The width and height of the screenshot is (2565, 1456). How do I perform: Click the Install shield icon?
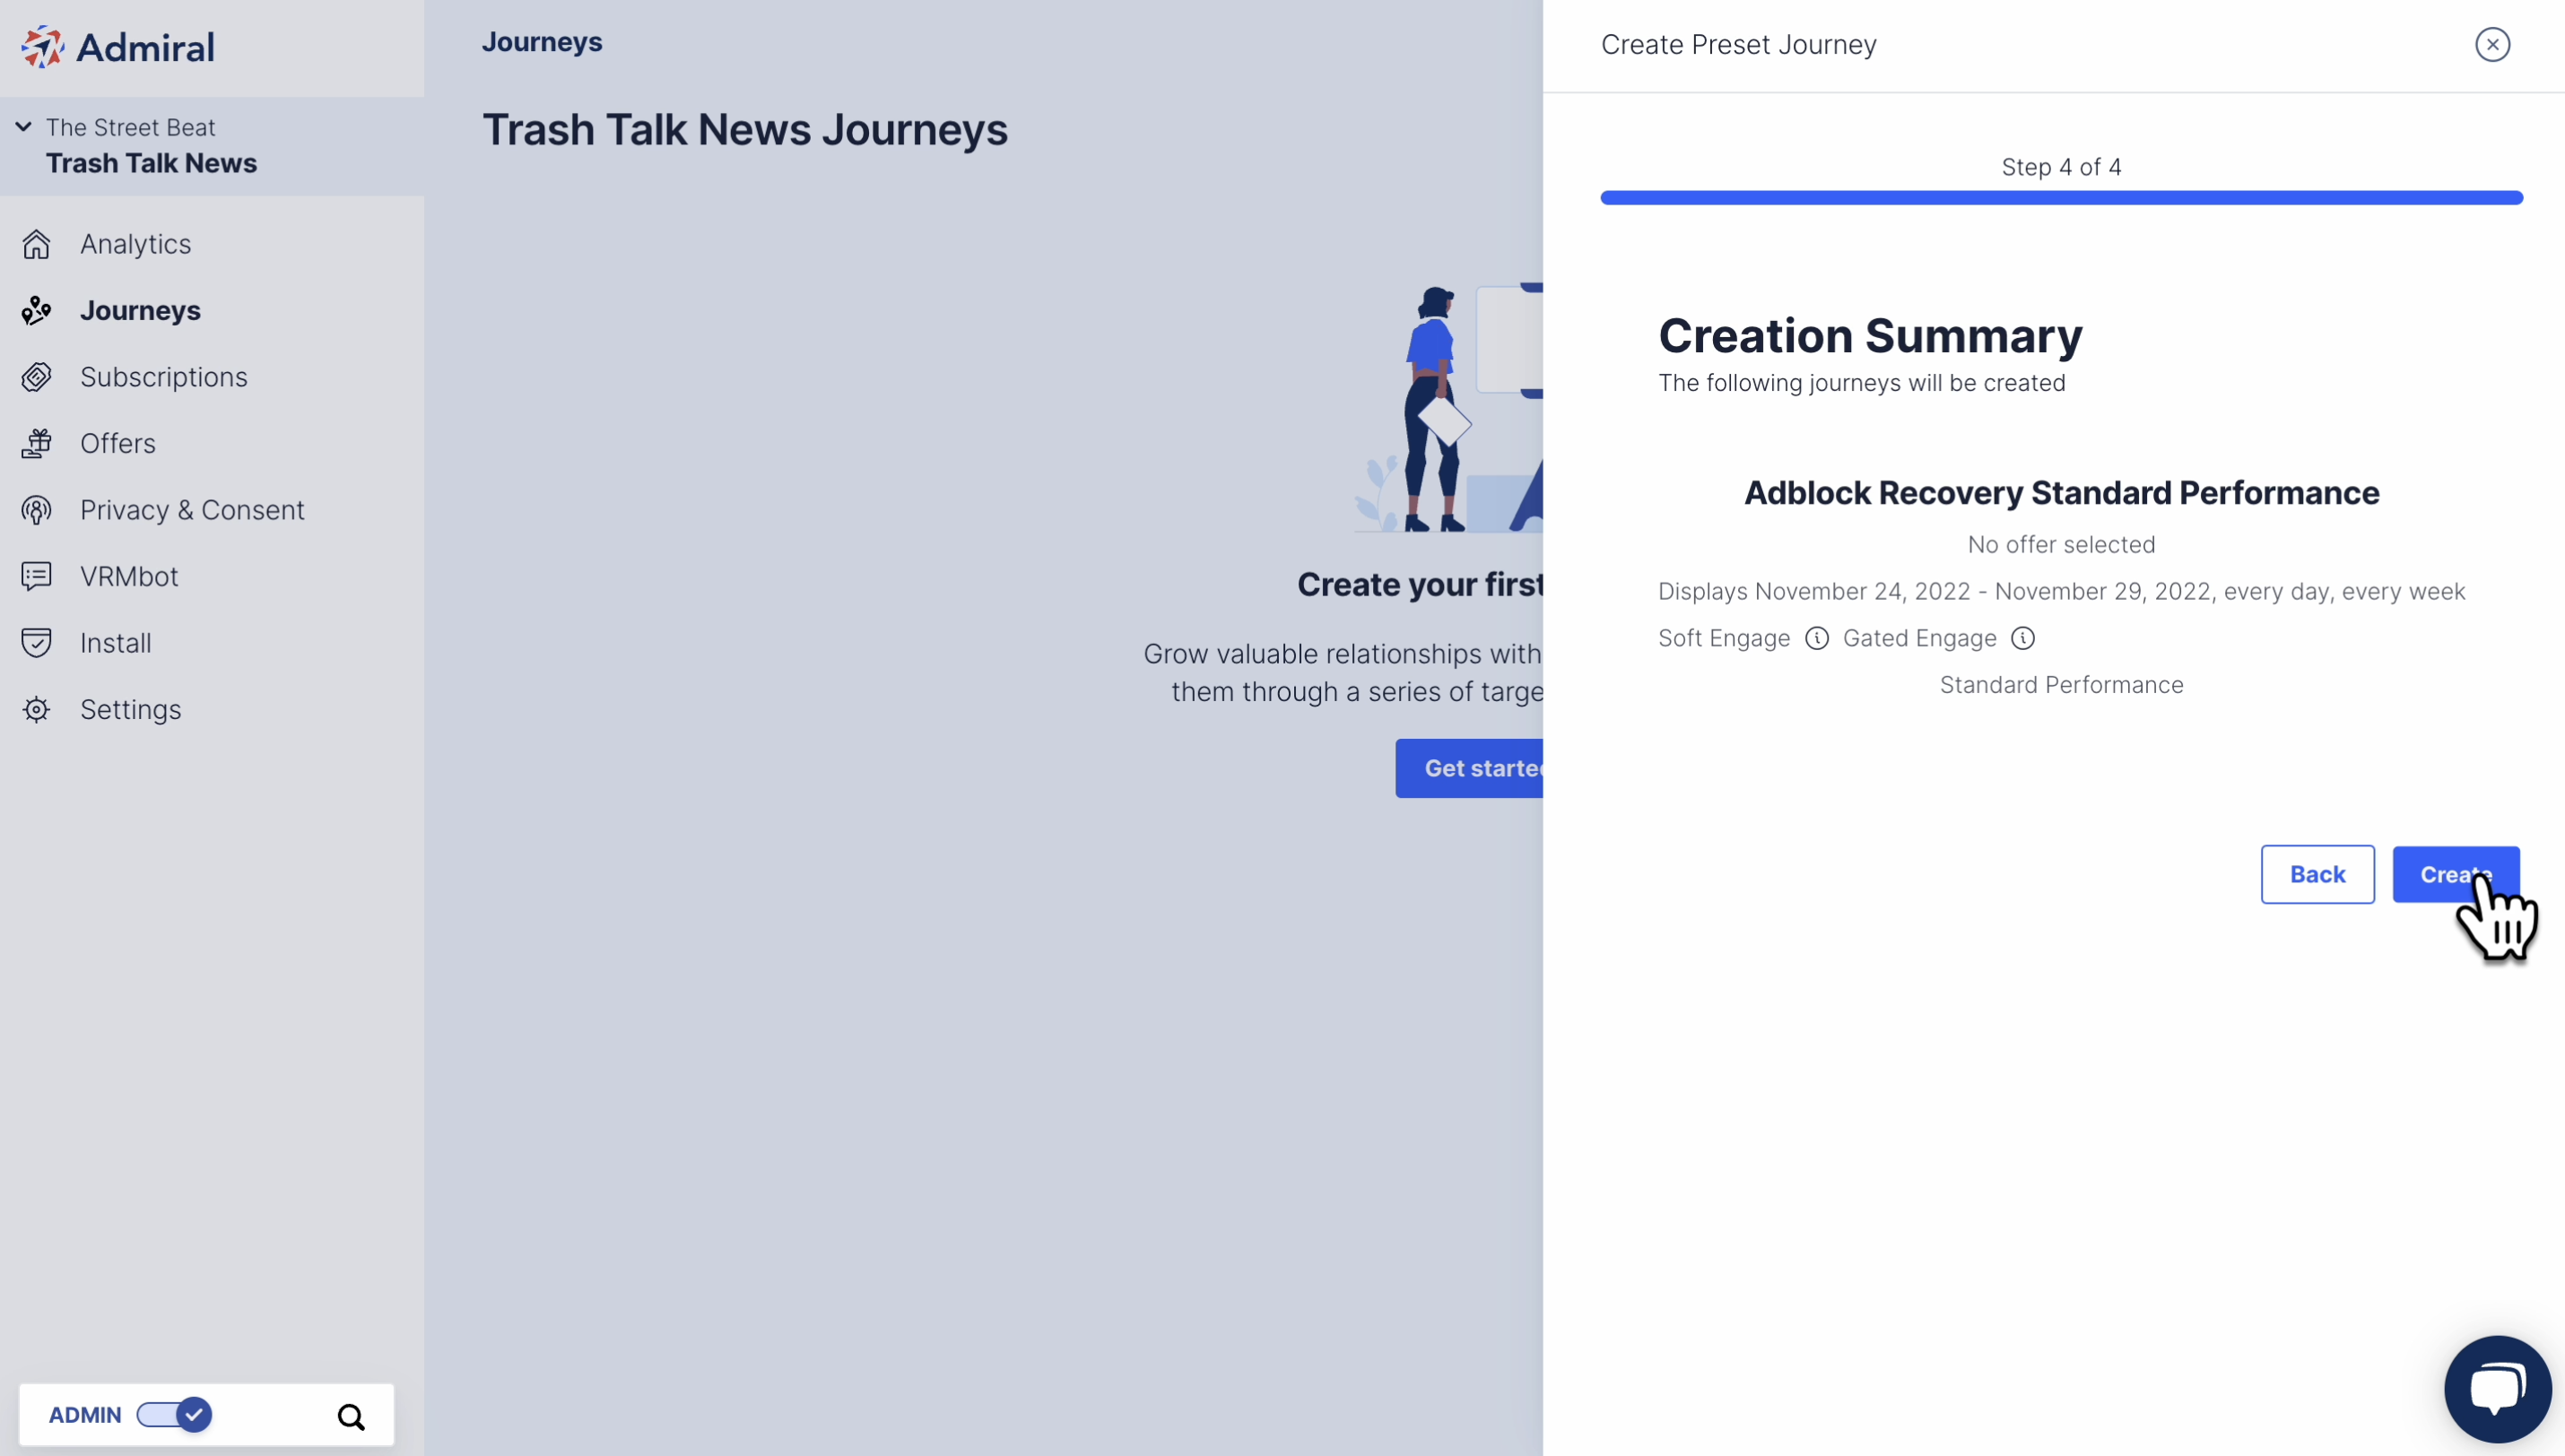(x=37, y=643)
